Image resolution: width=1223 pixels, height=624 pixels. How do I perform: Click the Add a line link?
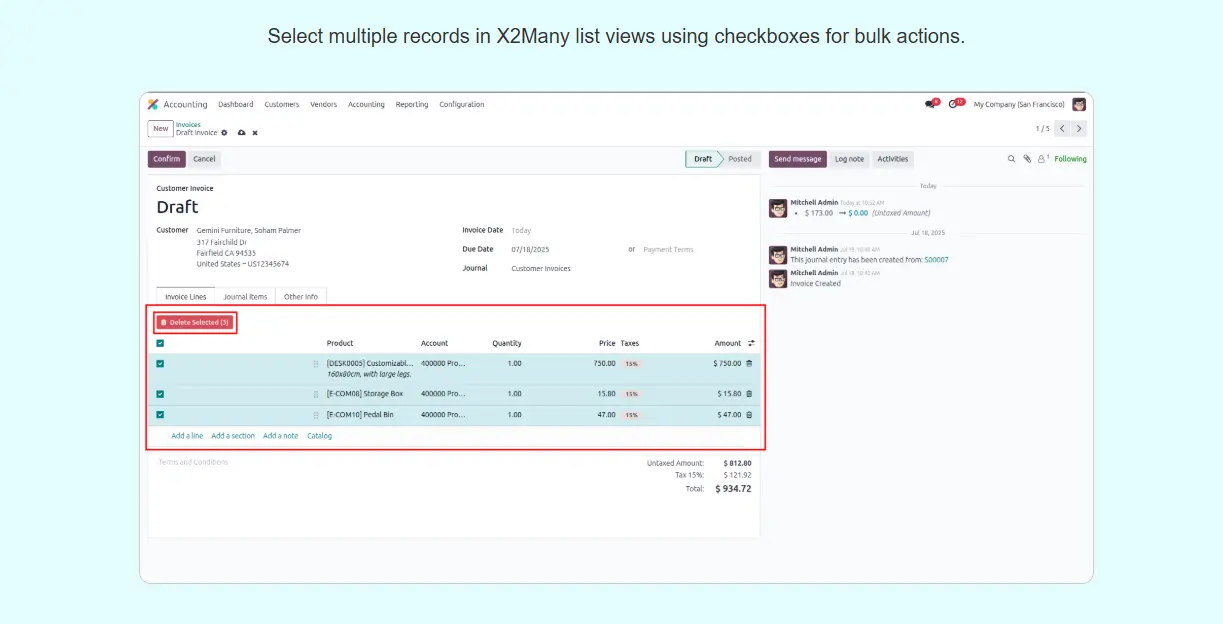(187, 436)
